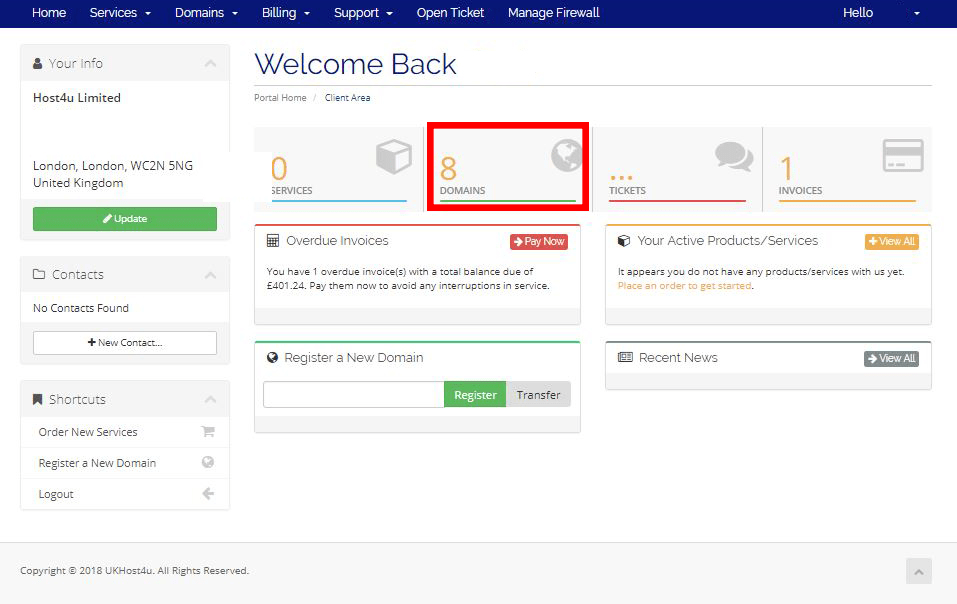The height and width of the screenshot is (604, 957).
Task: Click the Tickets speech bubbles icon
Action: click(734, 156)
